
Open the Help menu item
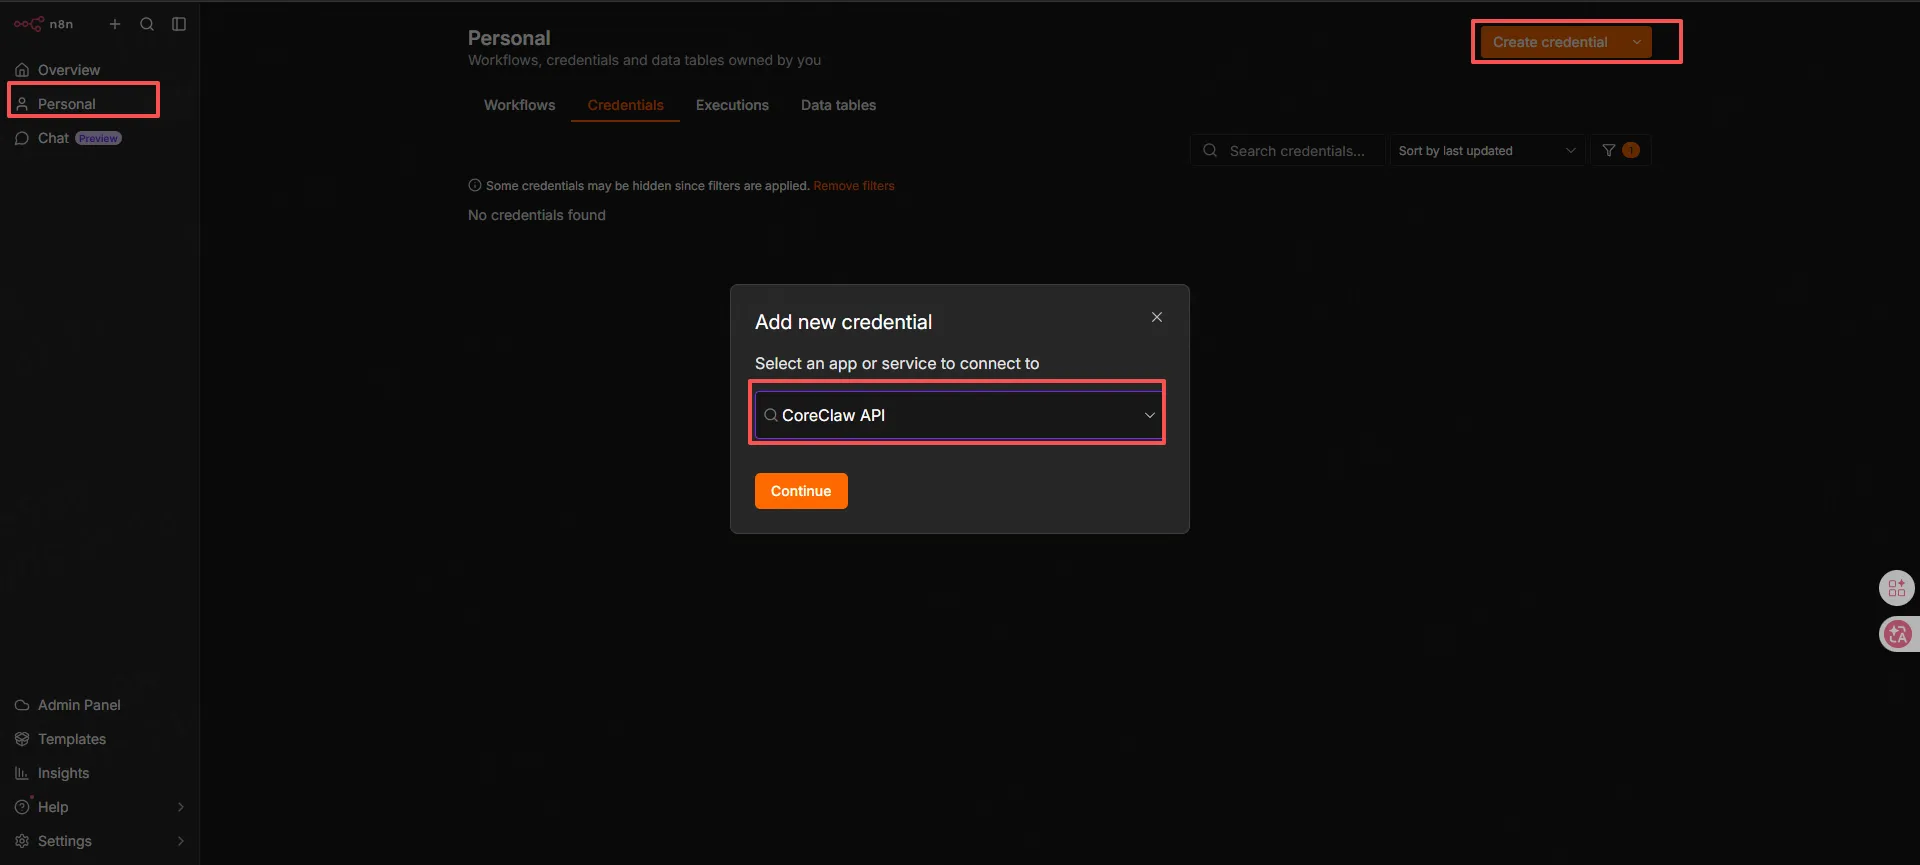coord(100,807)
